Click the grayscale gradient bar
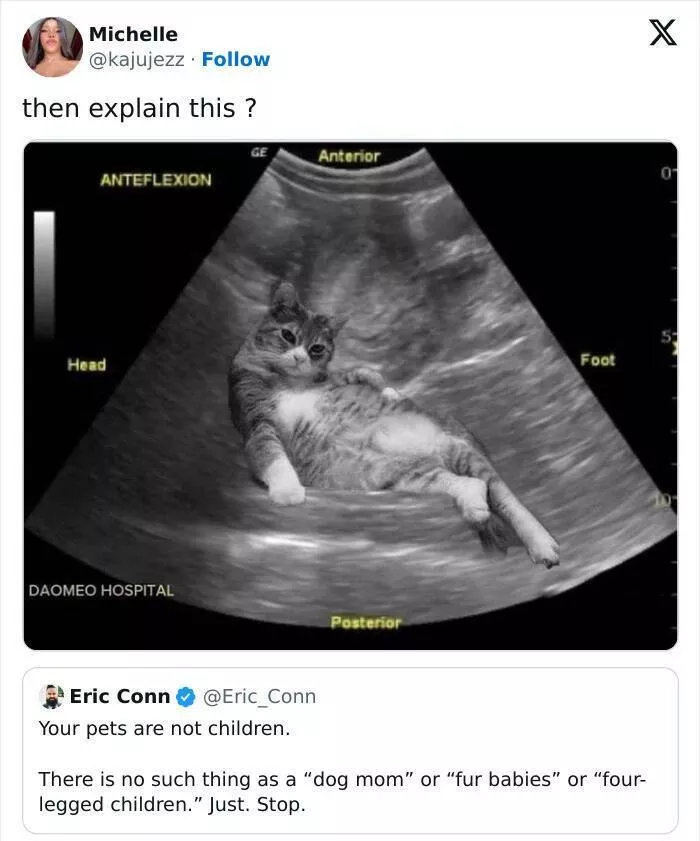This screenshot has width=700, height=841. pos(44,273)
